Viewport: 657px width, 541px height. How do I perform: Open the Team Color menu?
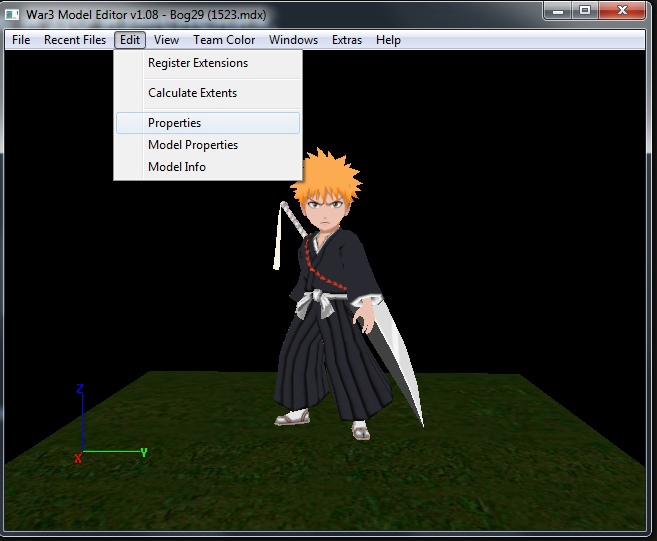[x=224, y=40]
